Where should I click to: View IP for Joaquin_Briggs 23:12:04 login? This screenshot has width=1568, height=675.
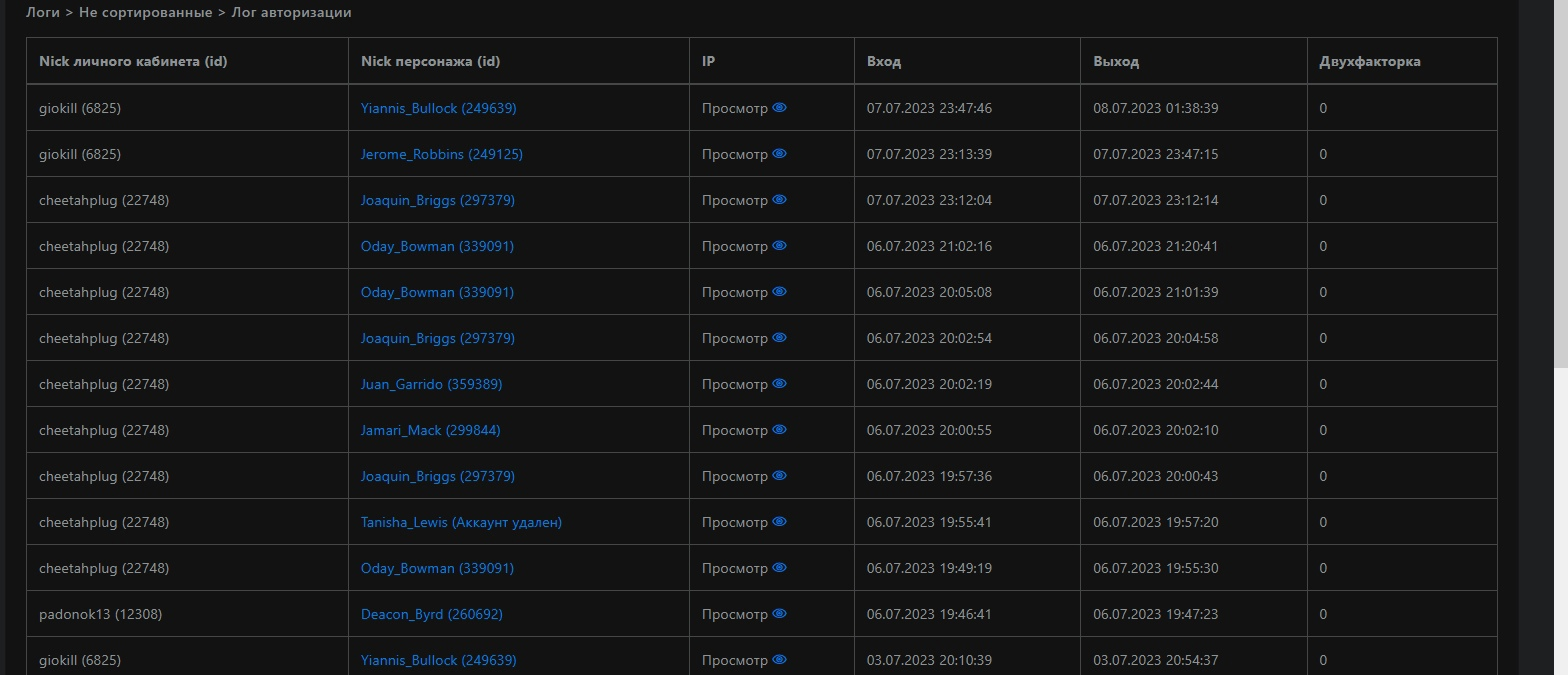(x=780, y=200)
